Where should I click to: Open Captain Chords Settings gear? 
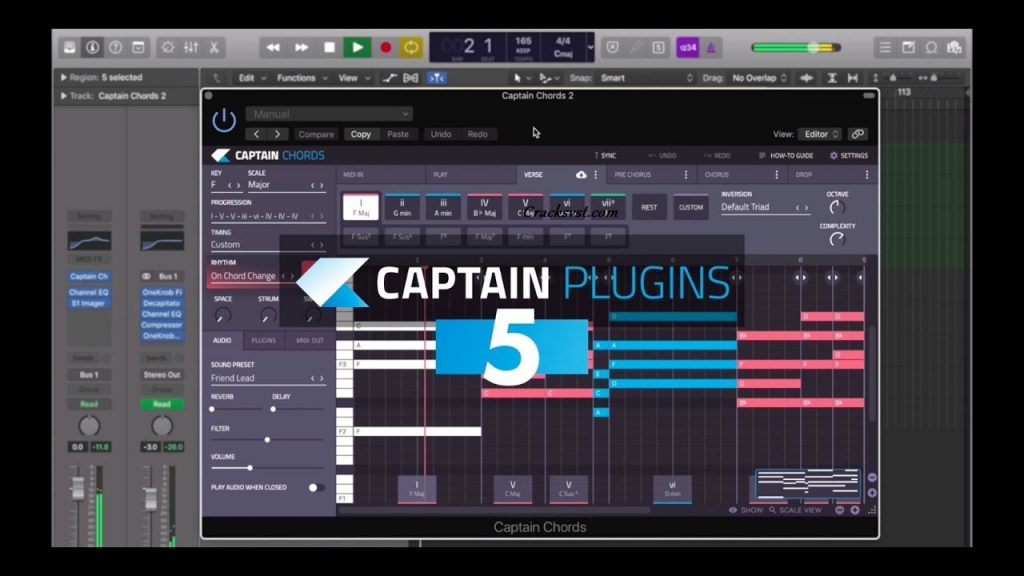[x=848, y=155]
